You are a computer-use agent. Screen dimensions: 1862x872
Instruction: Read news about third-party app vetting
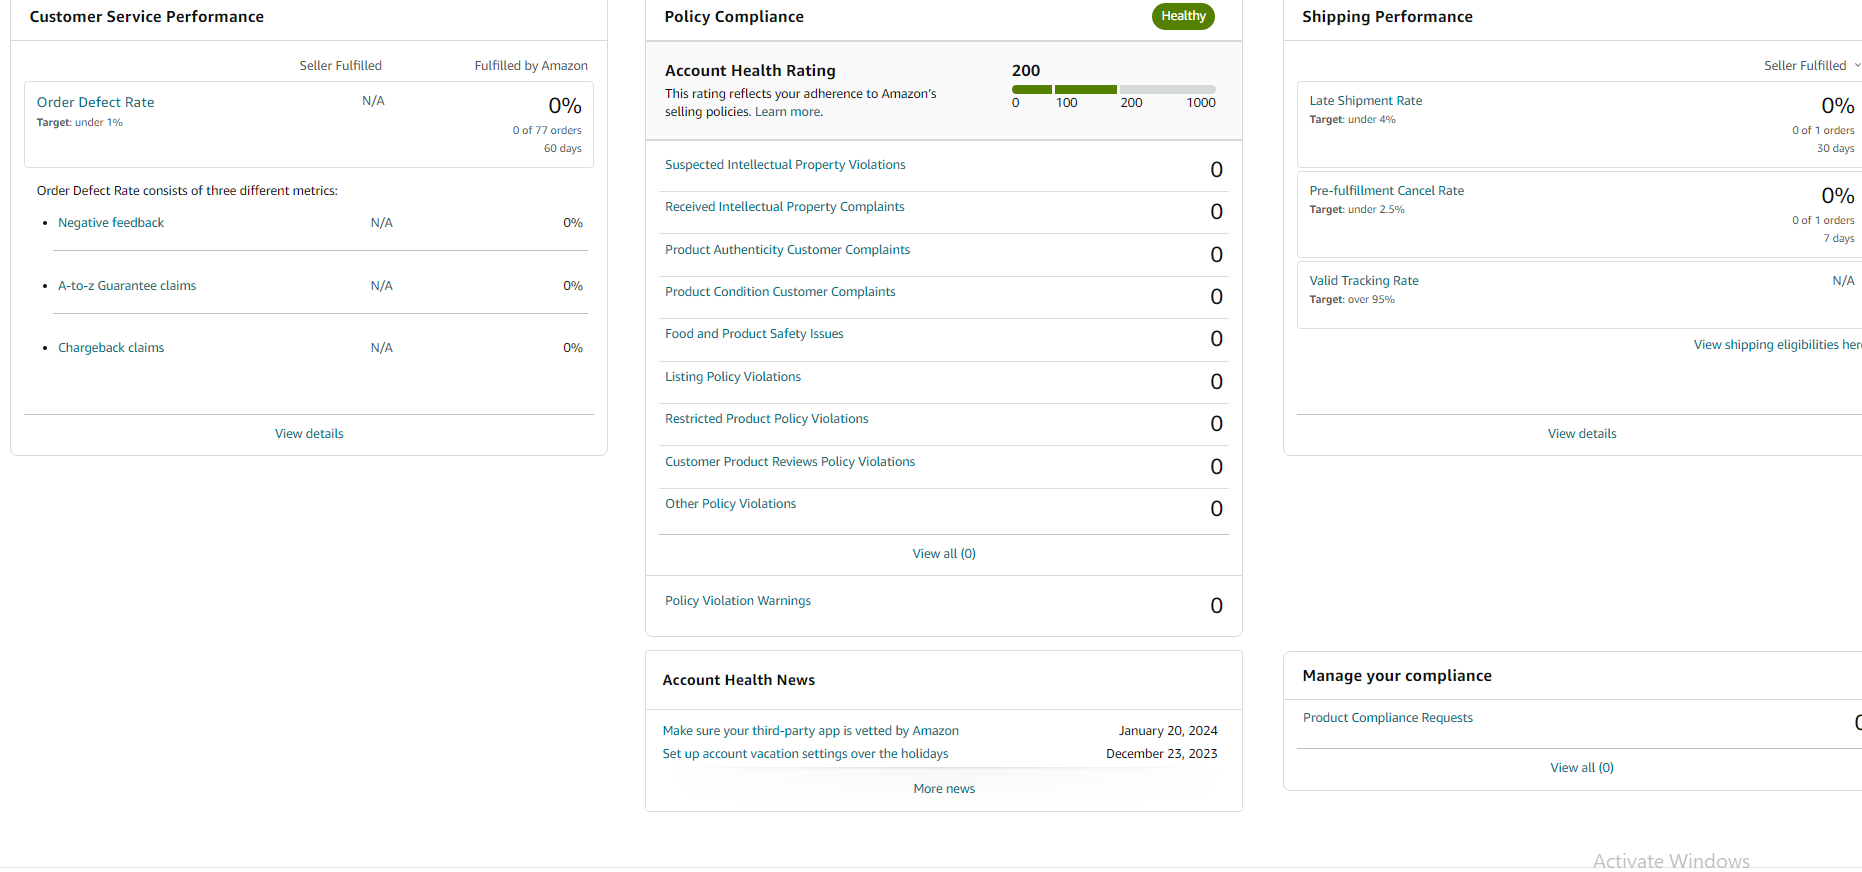[x=810, y=731]
